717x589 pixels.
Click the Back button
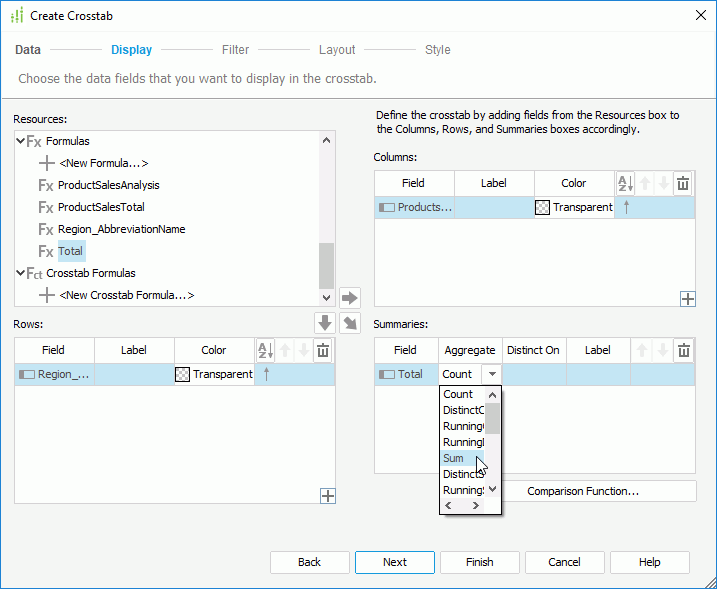310,562
